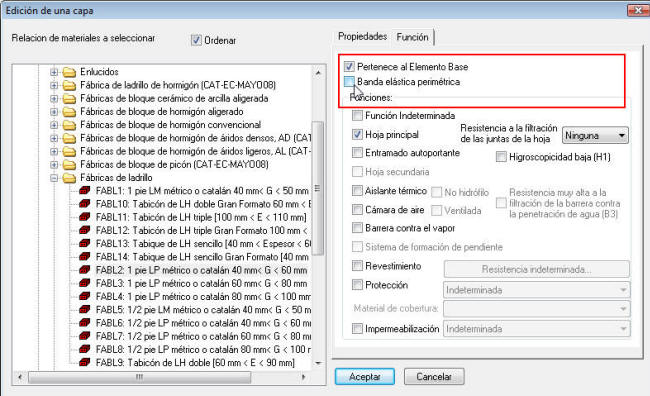Screen dimensions: 650x396
Task: Click the red brick icon of FABL8
Action: pos(85,349)
